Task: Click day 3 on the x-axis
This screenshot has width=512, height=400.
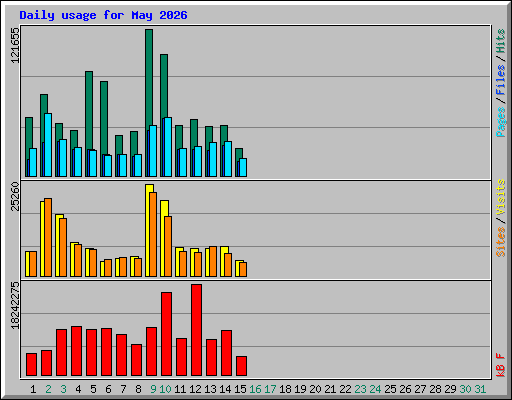Action: (63, 389)
